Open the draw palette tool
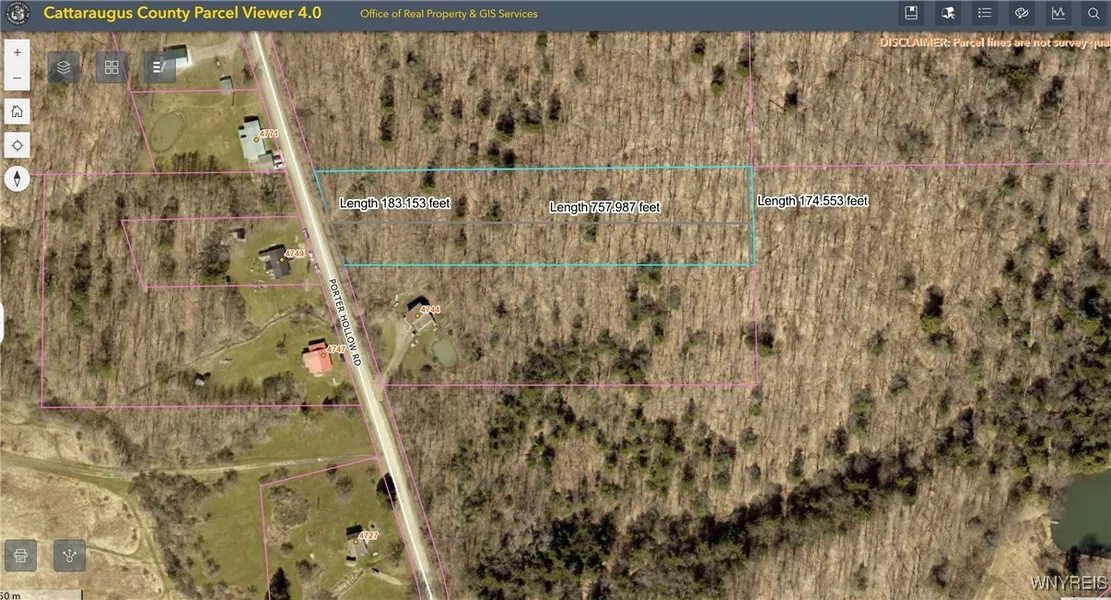 (1021, 13)
